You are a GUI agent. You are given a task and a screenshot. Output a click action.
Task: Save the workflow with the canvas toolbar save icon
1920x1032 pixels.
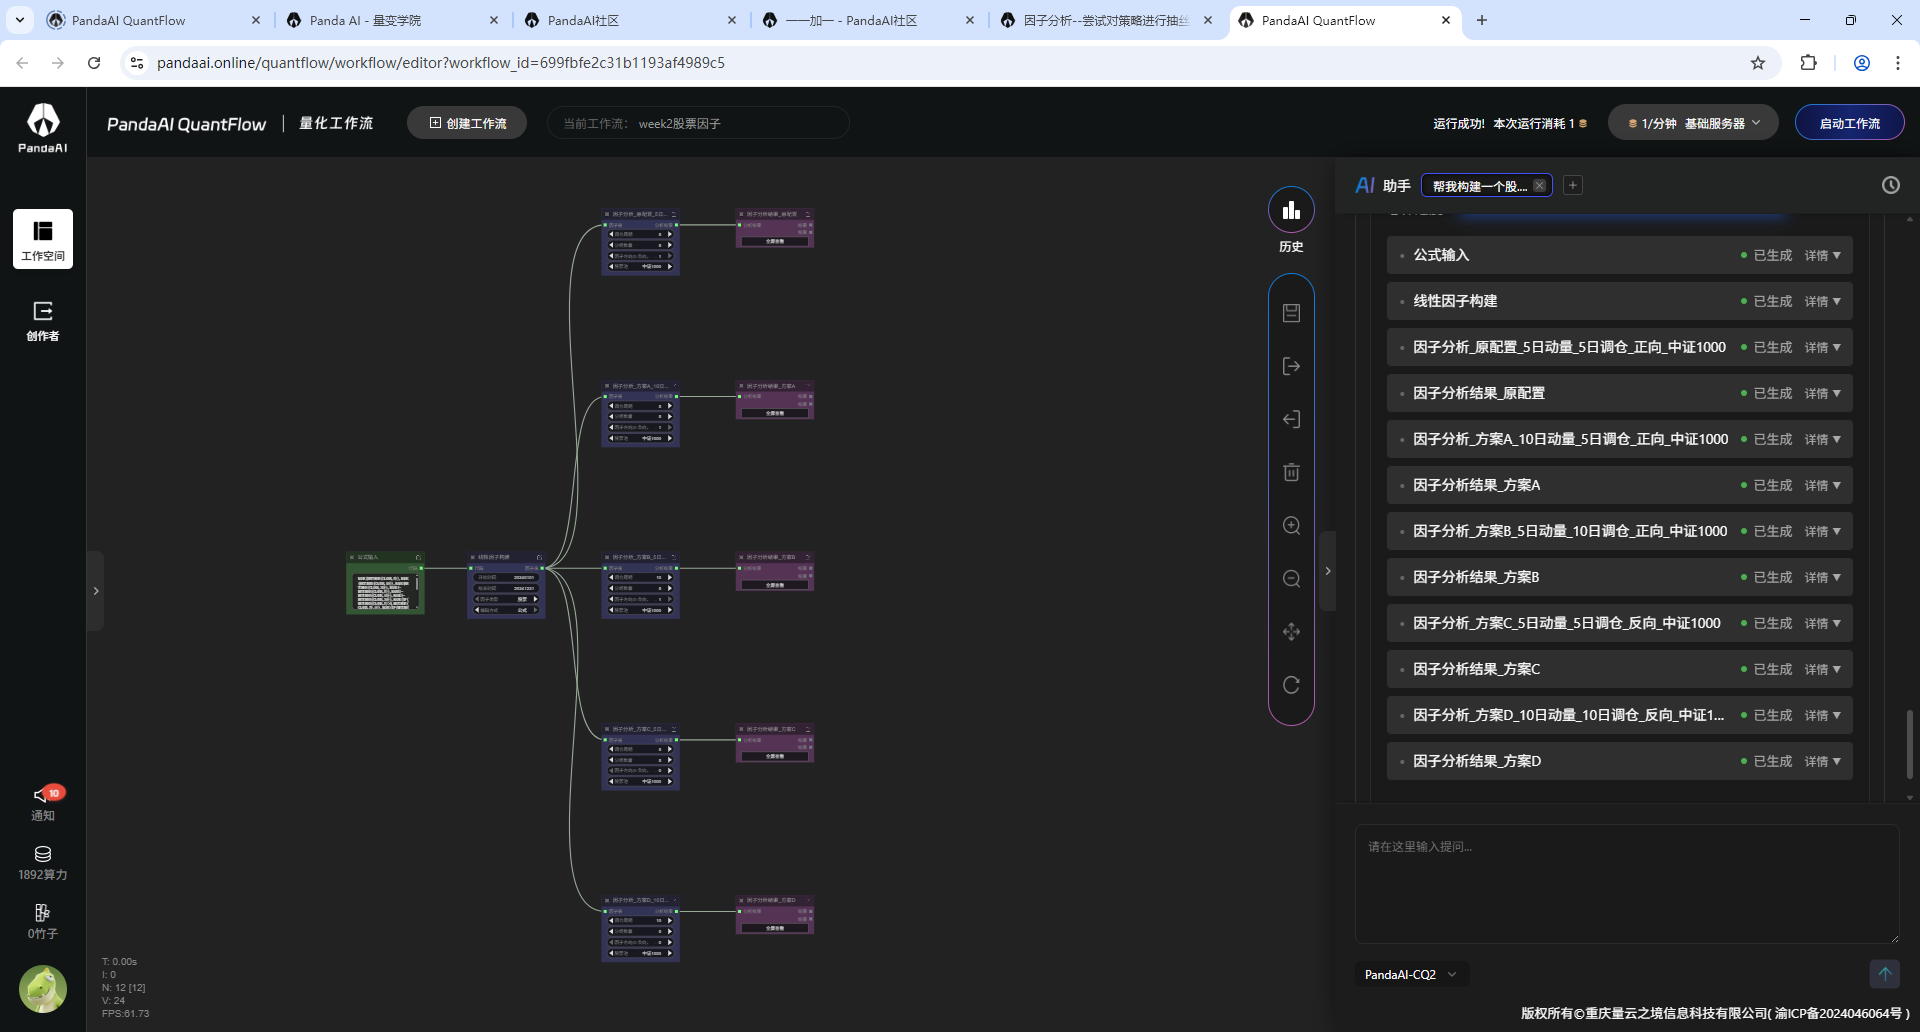[1291, 313]
